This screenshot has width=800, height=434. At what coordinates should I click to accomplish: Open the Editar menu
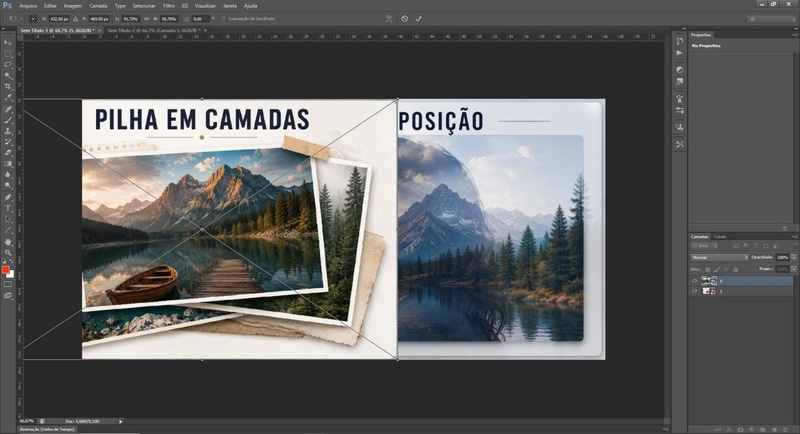pos(50,6)
